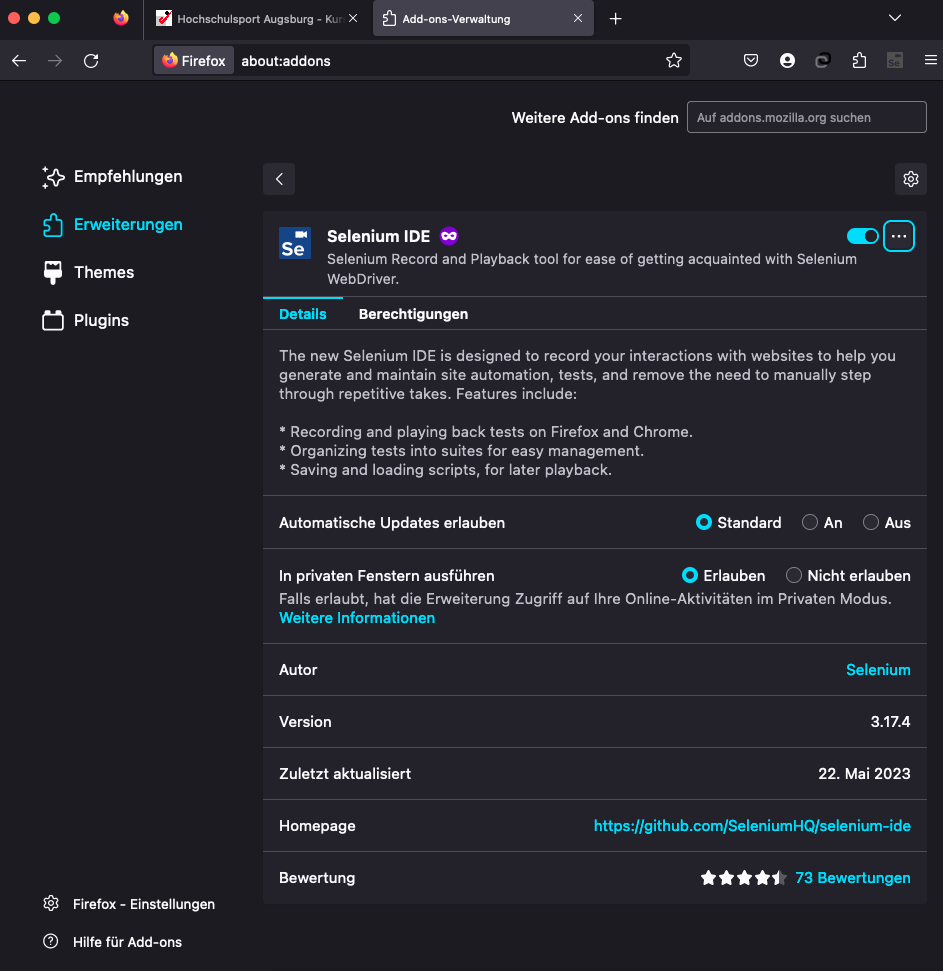The image size is (943, 971).
Task: Open Erweiterungen in the sidebar
Action: [112, 225]
